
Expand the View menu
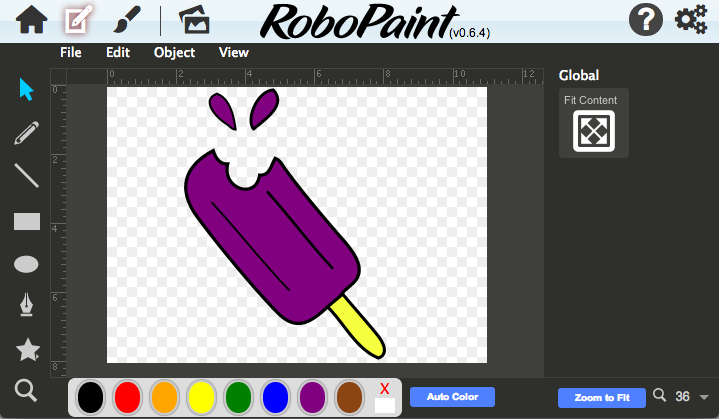[x=233, y=52]
